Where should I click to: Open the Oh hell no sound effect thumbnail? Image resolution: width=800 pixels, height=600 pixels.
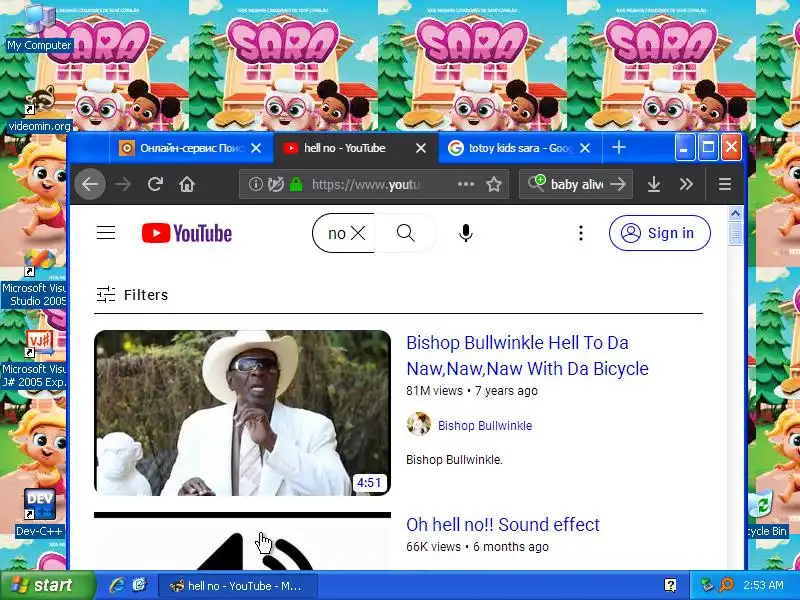click(x=242, y=541)
